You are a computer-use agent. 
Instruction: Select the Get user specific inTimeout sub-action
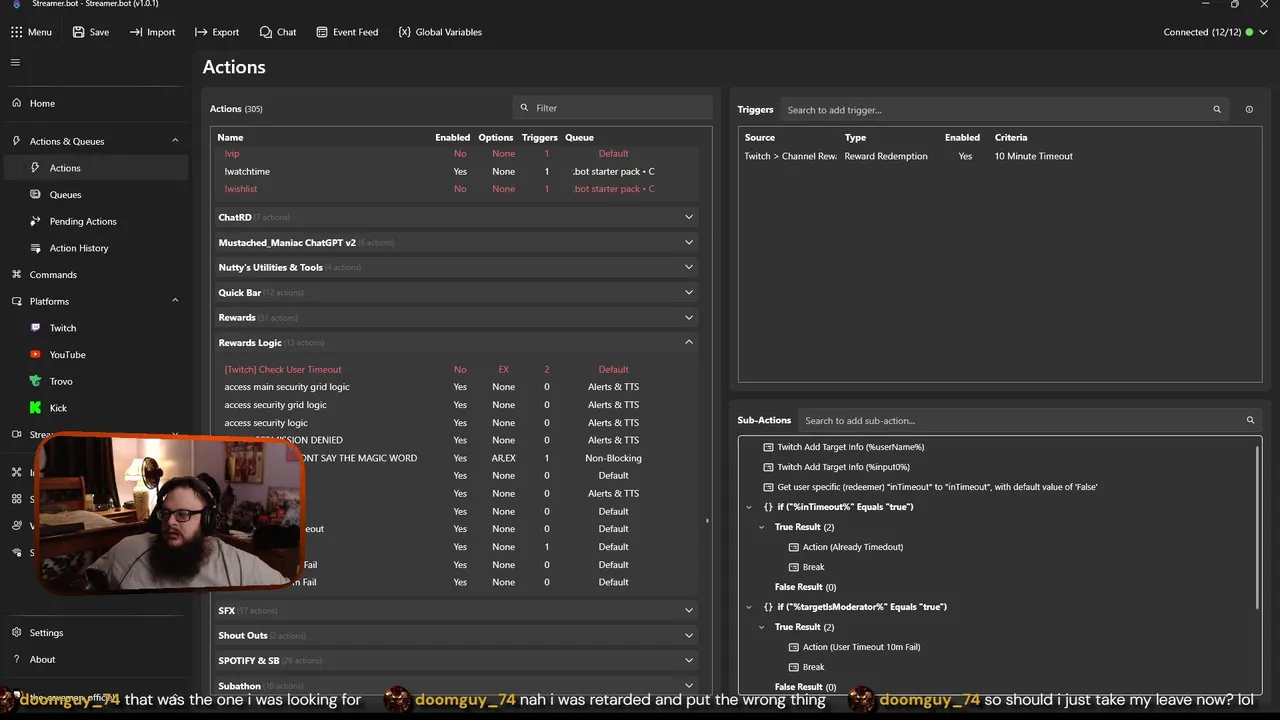[930, 487]
